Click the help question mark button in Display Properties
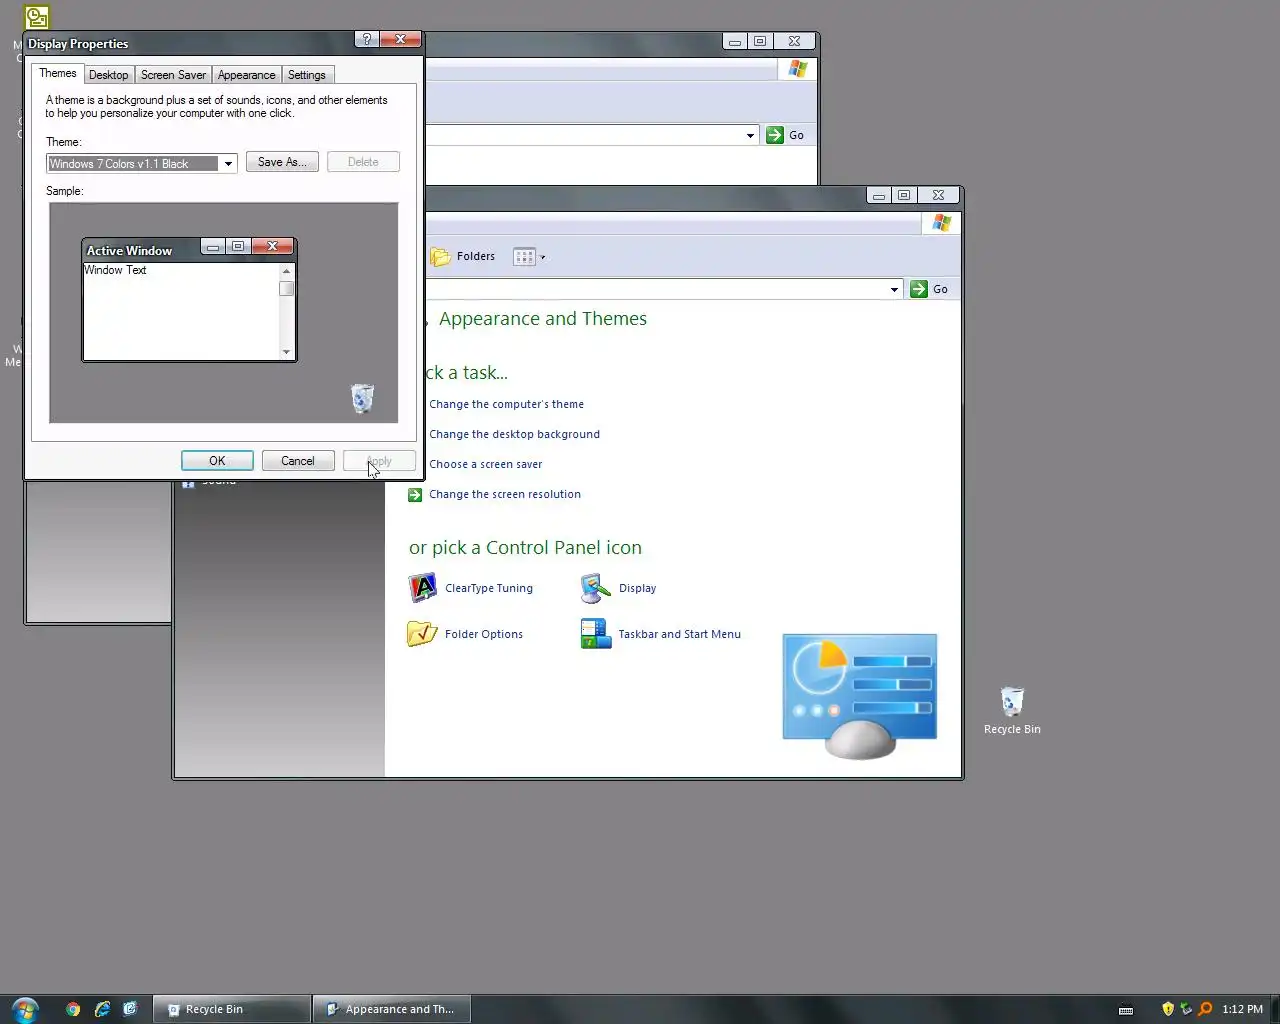This screenshot has width=1280, height=1024. click(367, 39)
